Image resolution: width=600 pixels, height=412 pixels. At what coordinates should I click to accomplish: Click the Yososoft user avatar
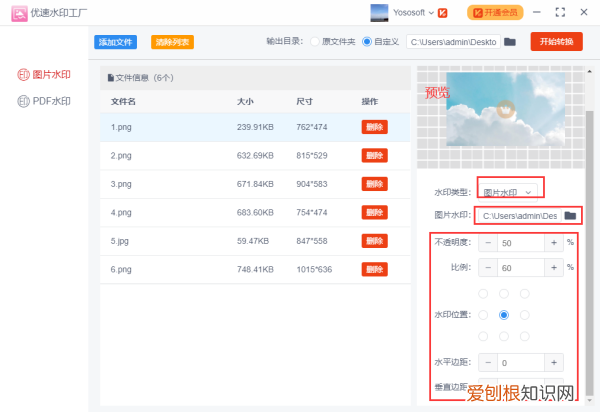379,13
